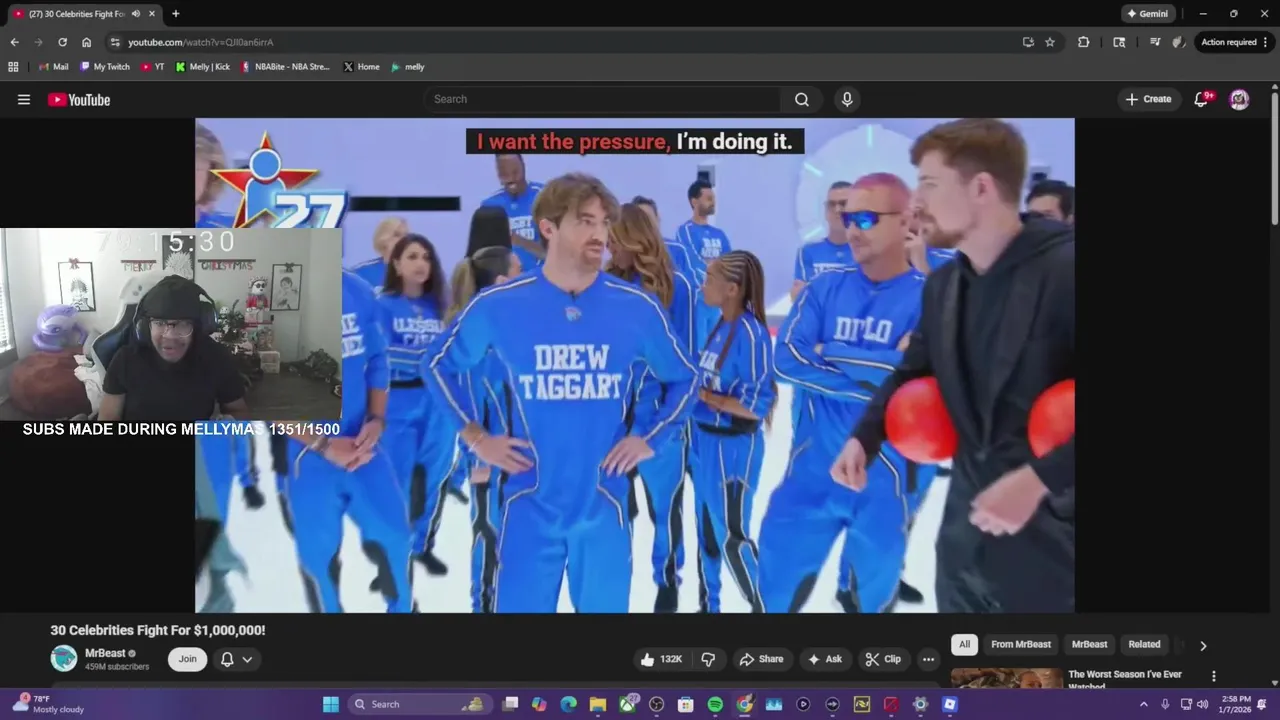This screenshot has width=1280, height=720.
Task: Open the melly bookmark
Action: point(408,67)
